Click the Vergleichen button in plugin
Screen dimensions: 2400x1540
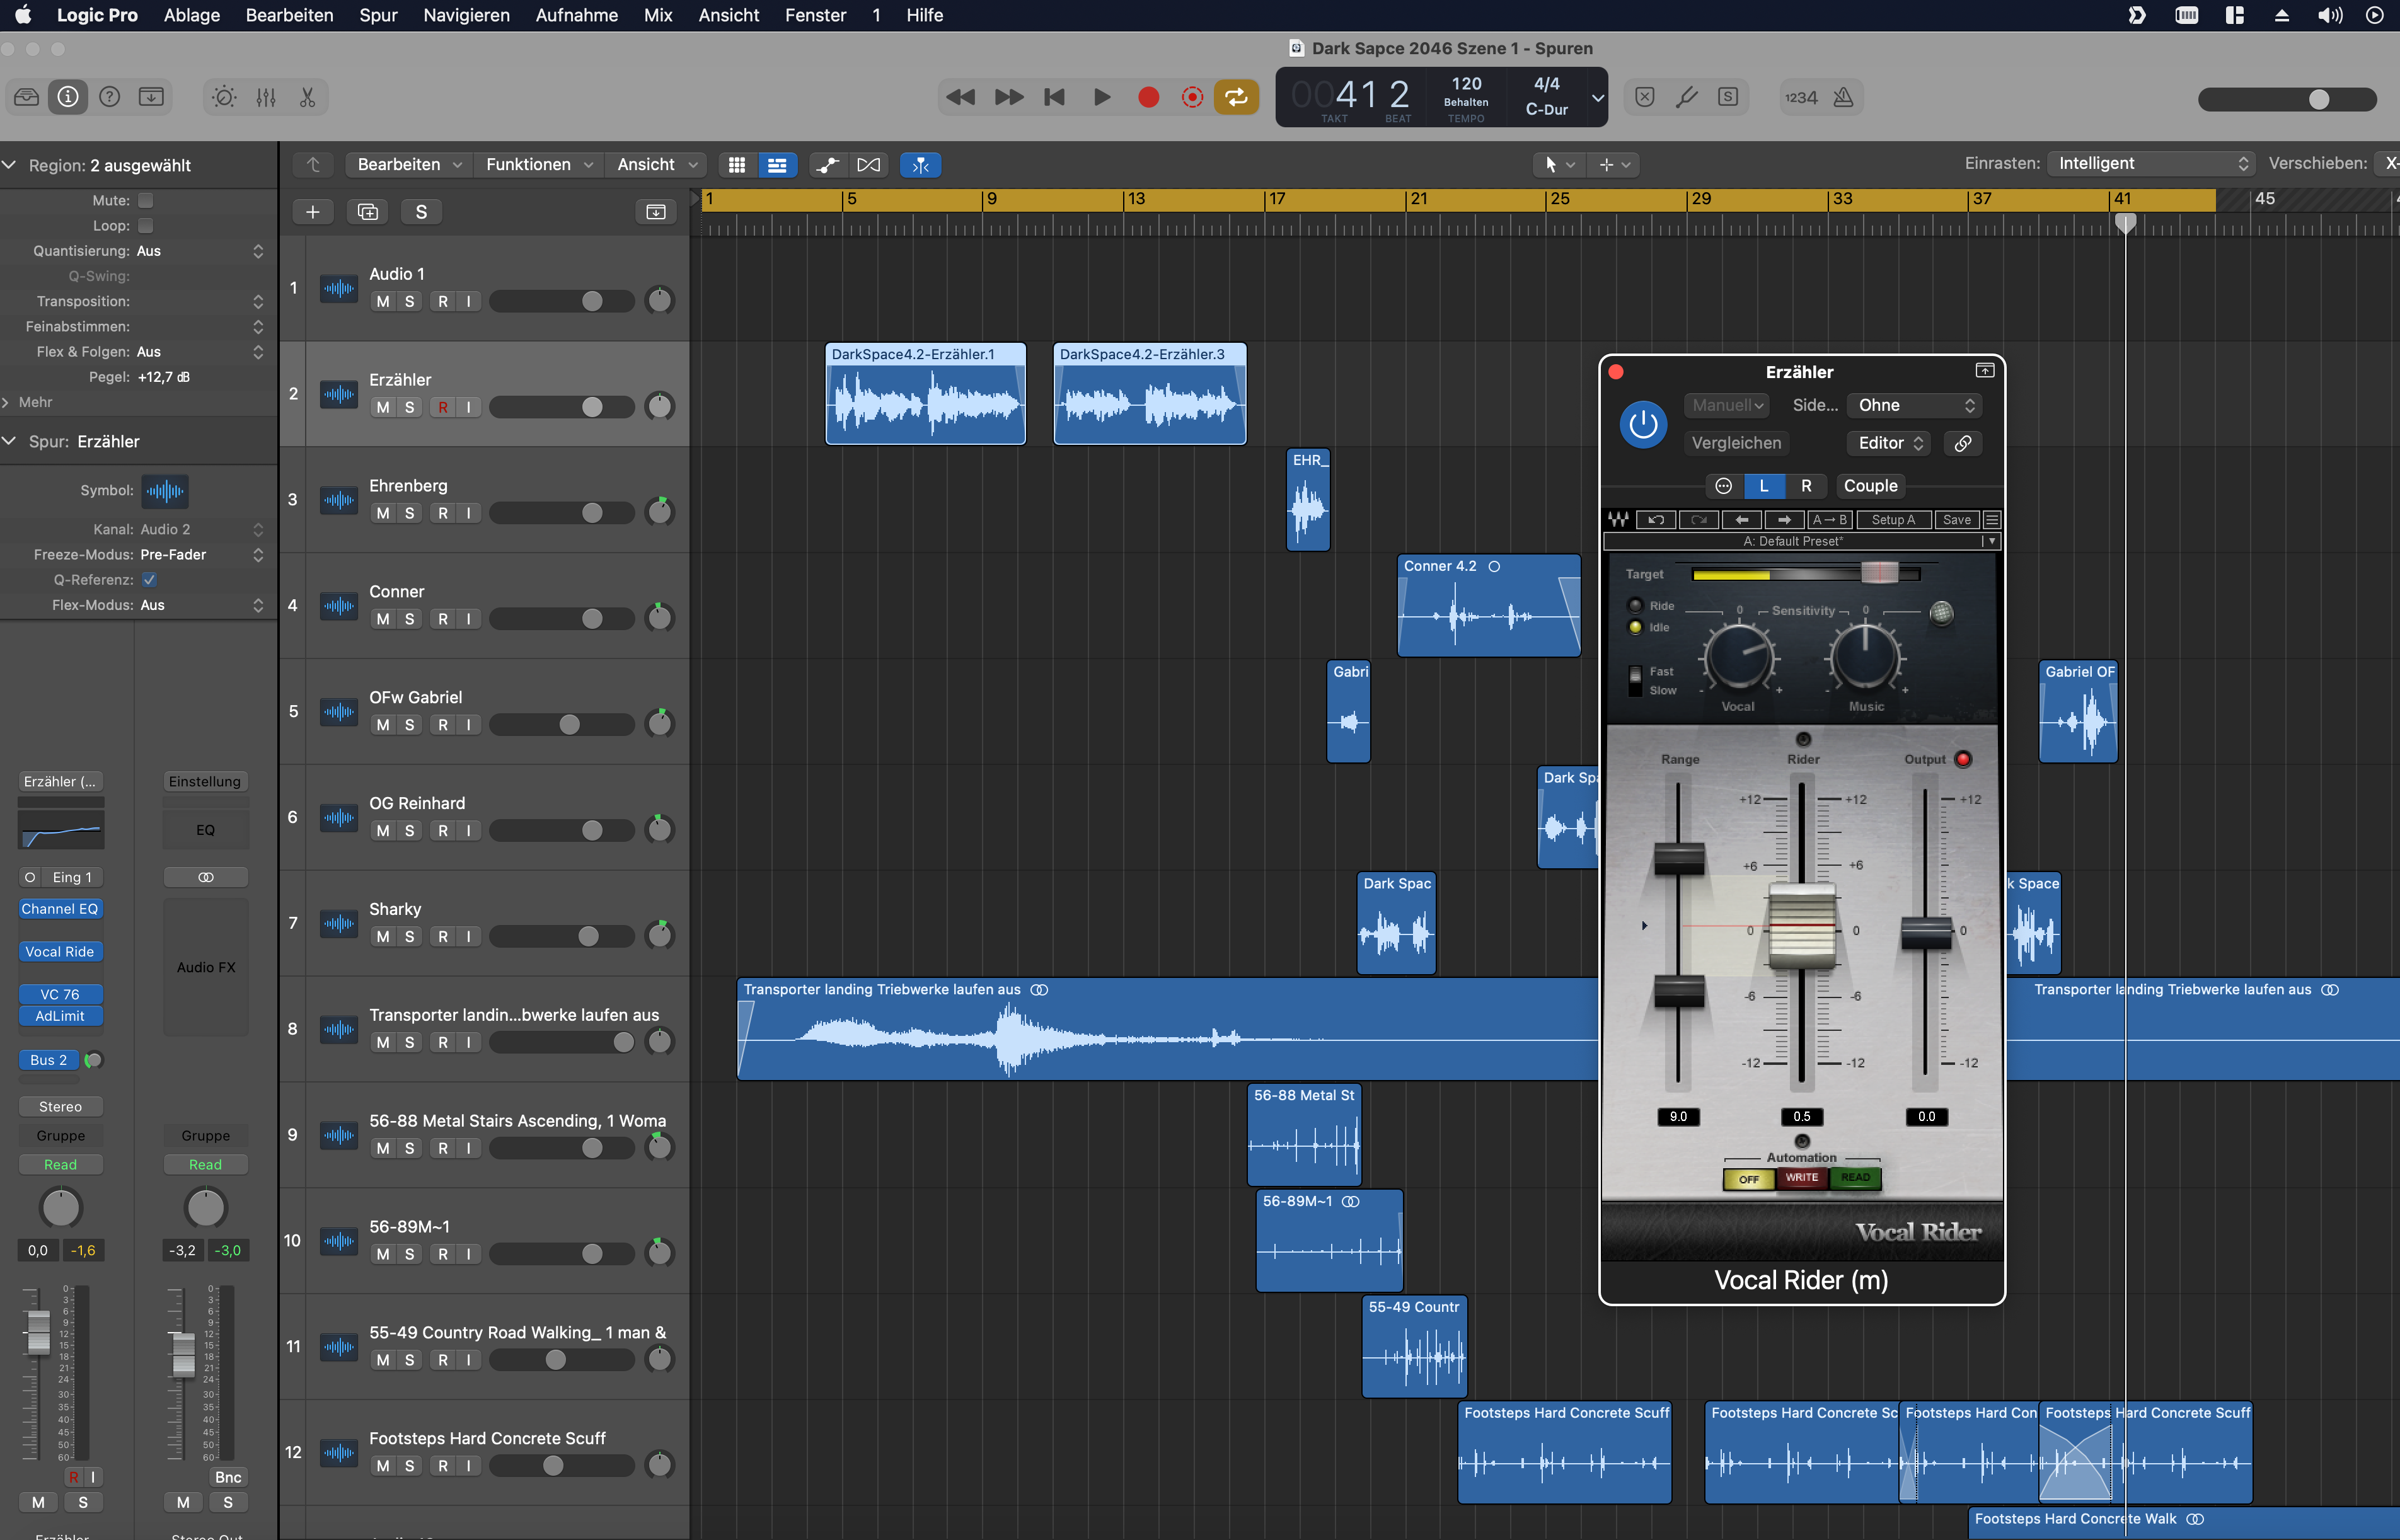(x=1736, y=443)
